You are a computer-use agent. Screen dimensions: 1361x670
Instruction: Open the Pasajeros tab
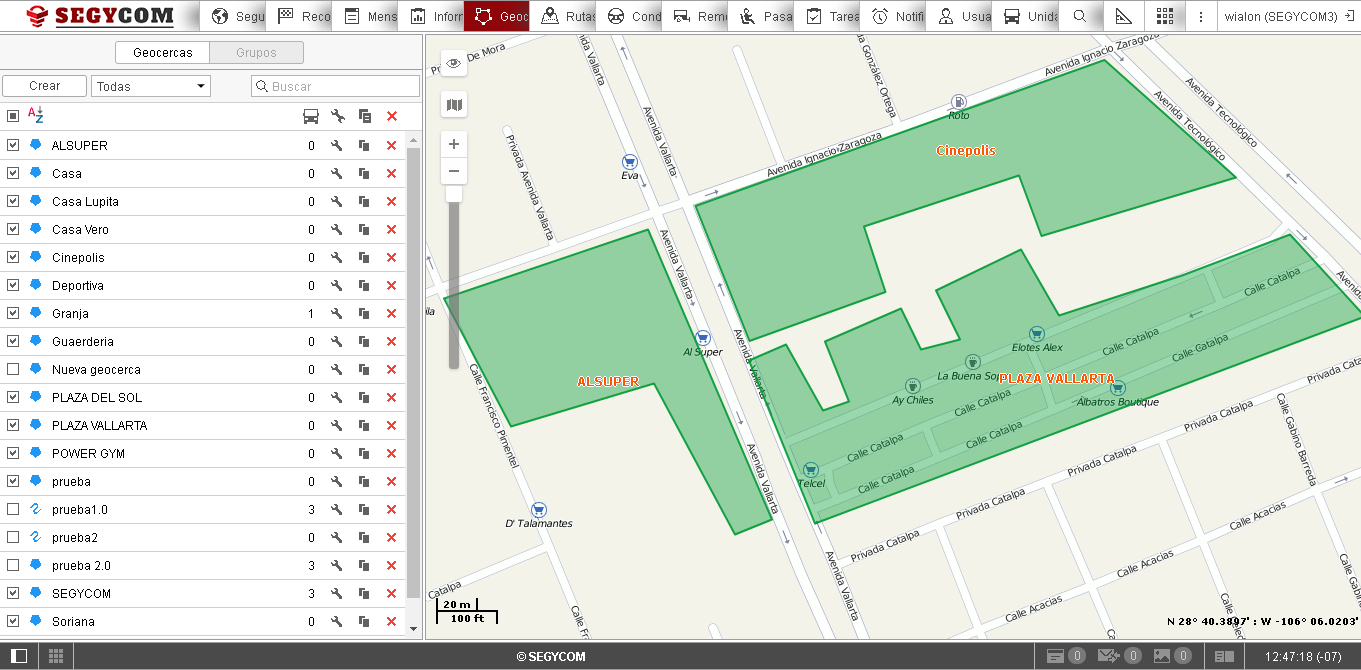[761, 16]
